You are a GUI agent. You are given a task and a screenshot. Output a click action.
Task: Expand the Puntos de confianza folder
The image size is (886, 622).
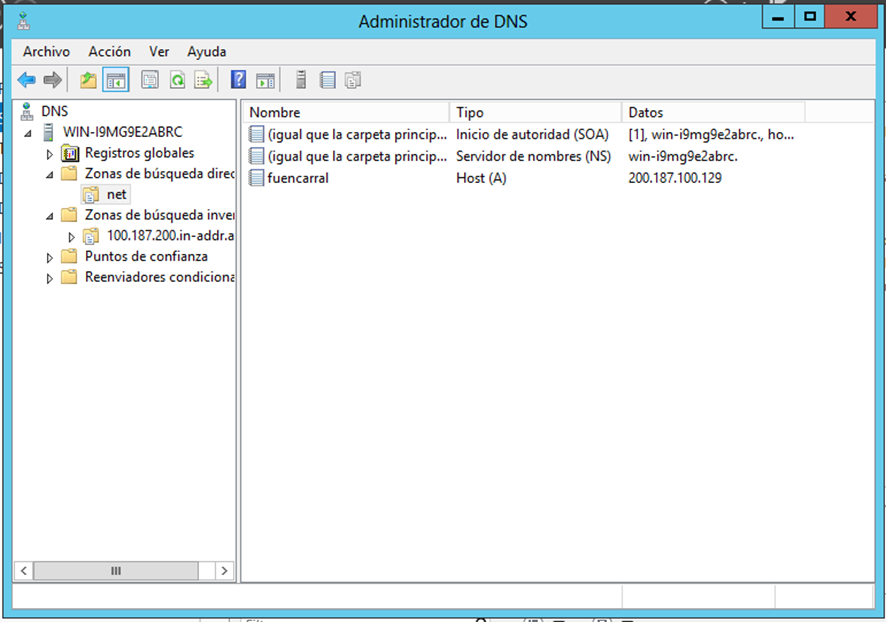[50, 257]
